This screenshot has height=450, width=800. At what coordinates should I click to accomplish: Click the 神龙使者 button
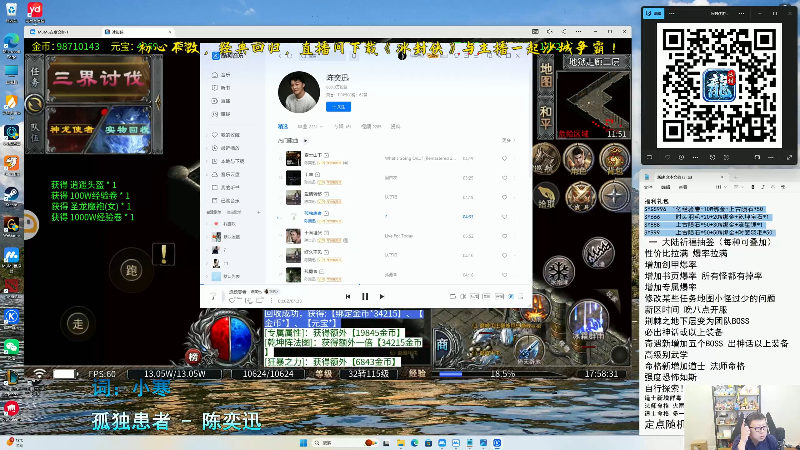click(x=72, y=130)
